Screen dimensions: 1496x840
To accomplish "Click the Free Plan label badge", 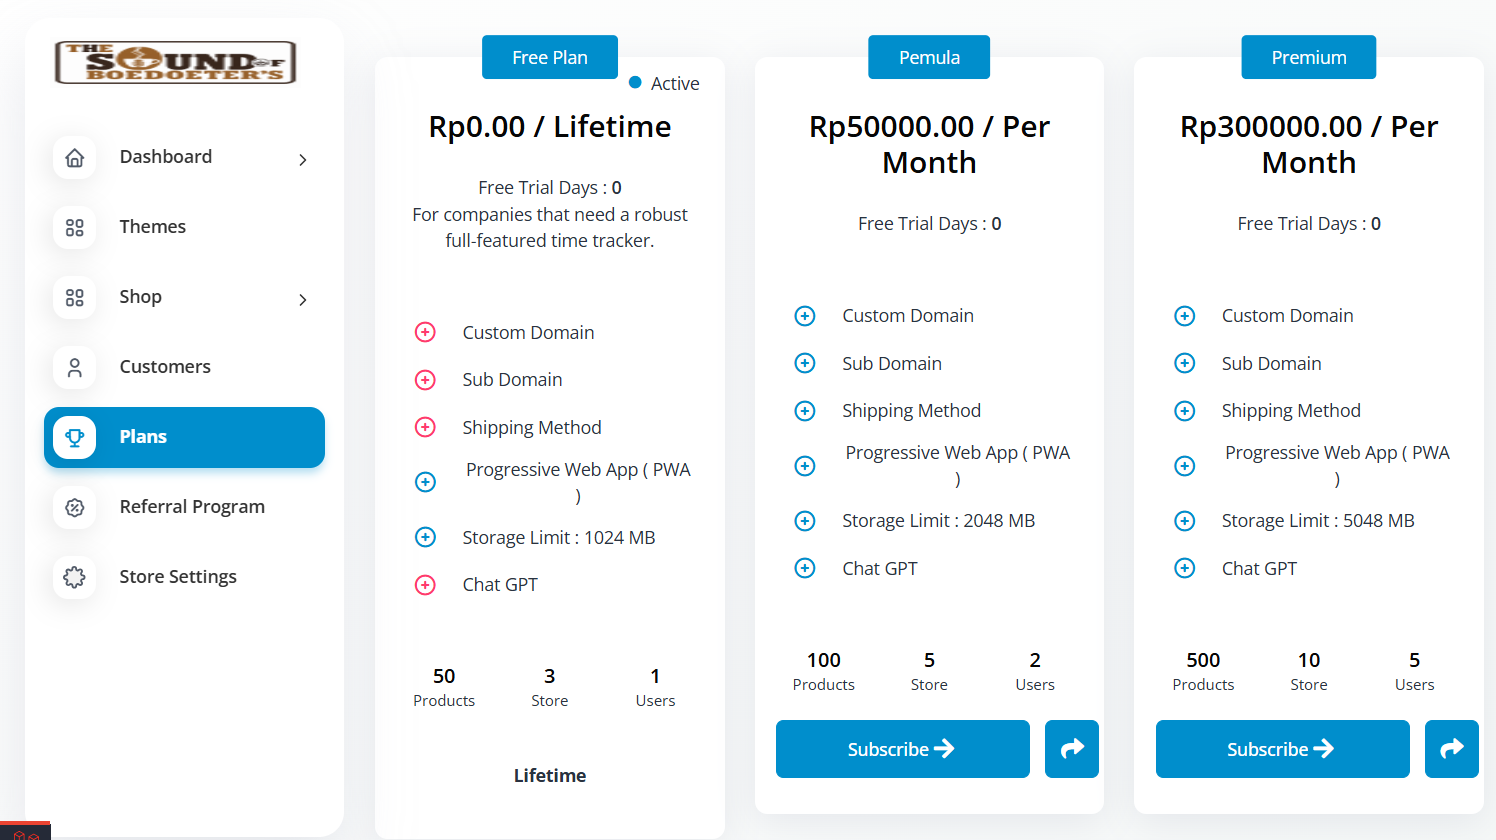I will [x=550, y=57].
